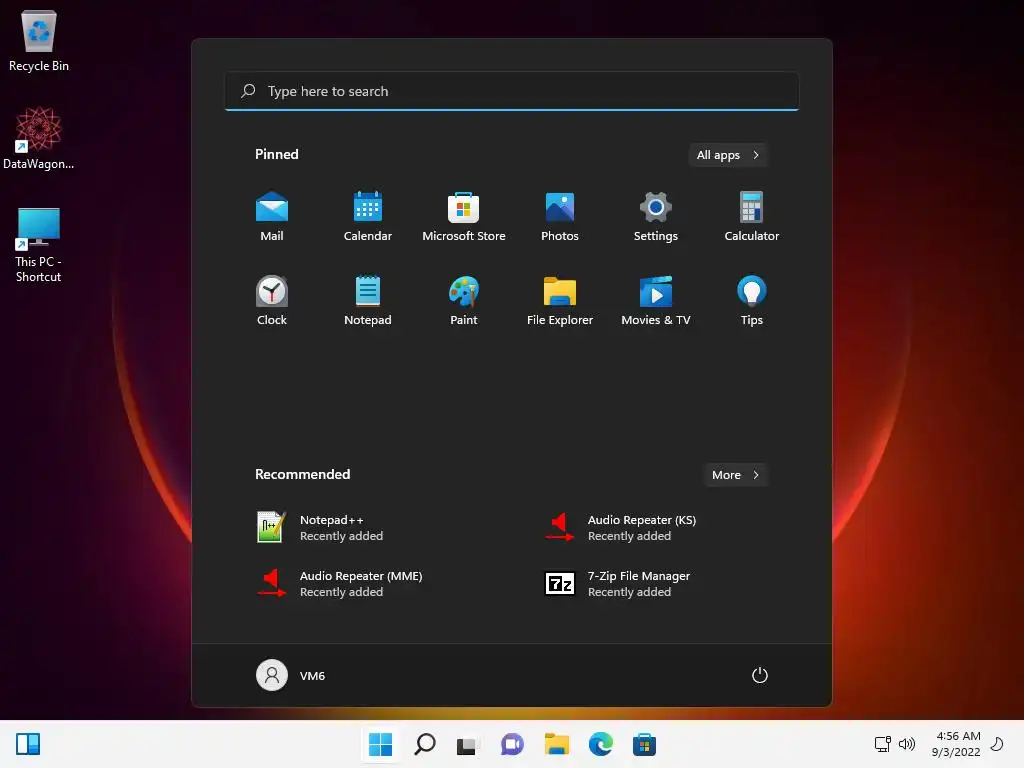Viewport: 1024px width, 768px height.
Task: Launch Notepad from pinned apps
Action: point(368,300)
